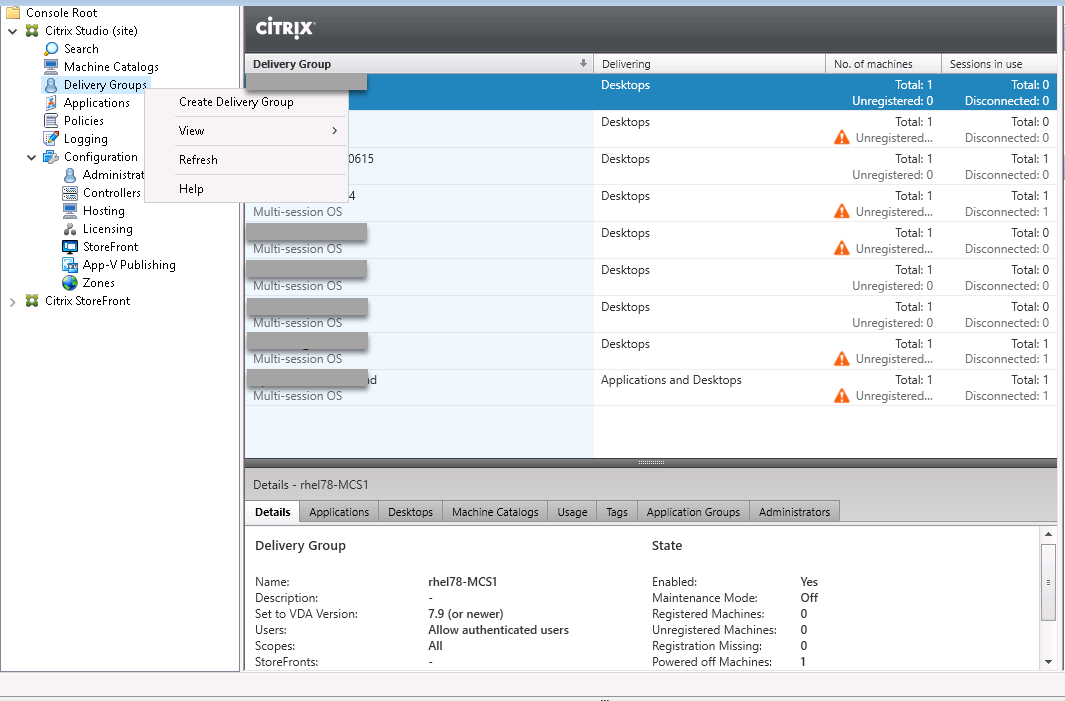This screenshot has height=701, width=1065.
Task: Click the Zones globe icon
Action: coord(70,283)
